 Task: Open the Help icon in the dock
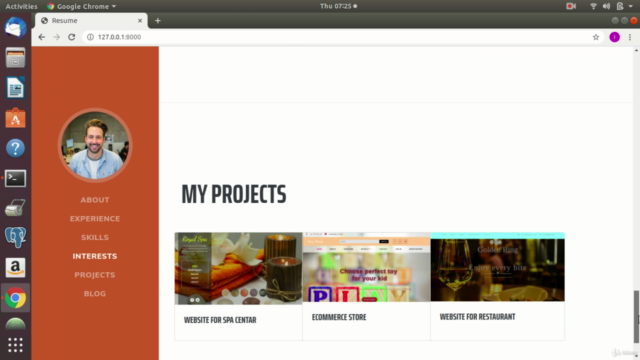click(16, 148)
